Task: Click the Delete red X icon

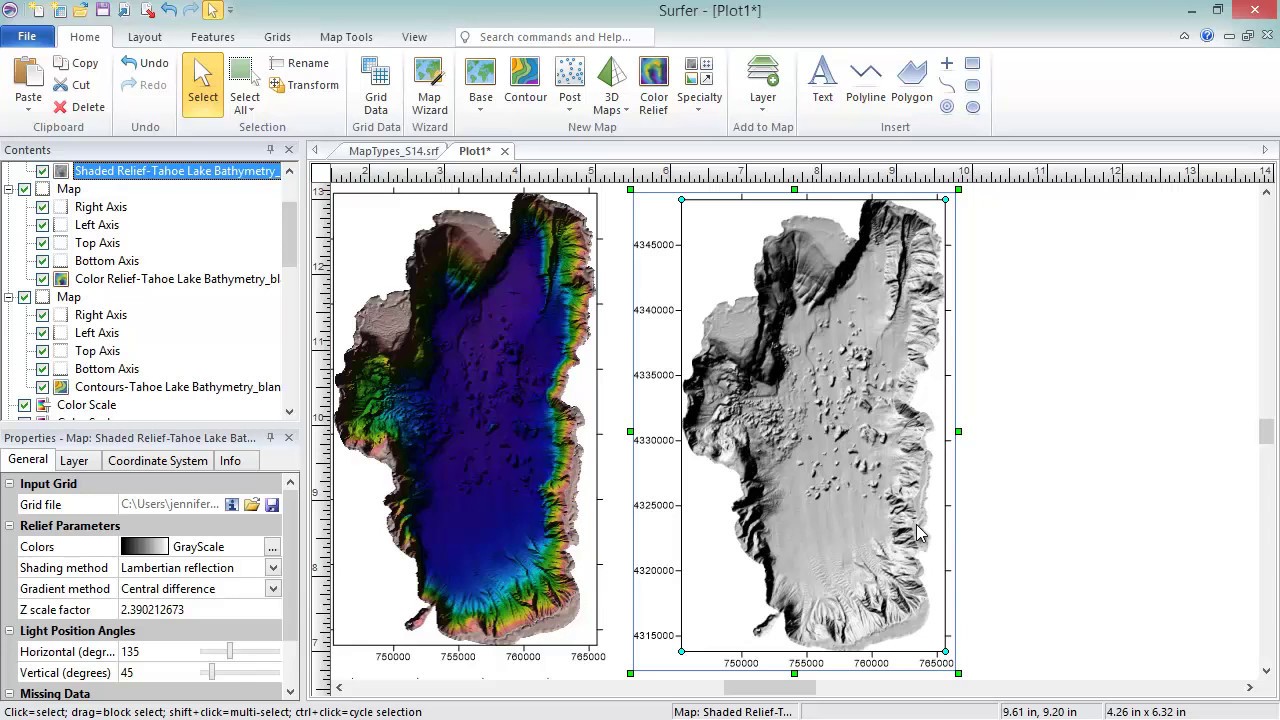Action: pos(61,107)
